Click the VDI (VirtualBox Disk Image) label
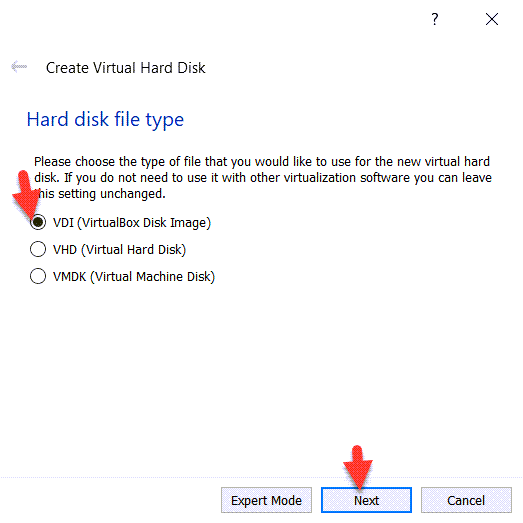The width and height of the screenshot is (523, 523). coord(132,223)
